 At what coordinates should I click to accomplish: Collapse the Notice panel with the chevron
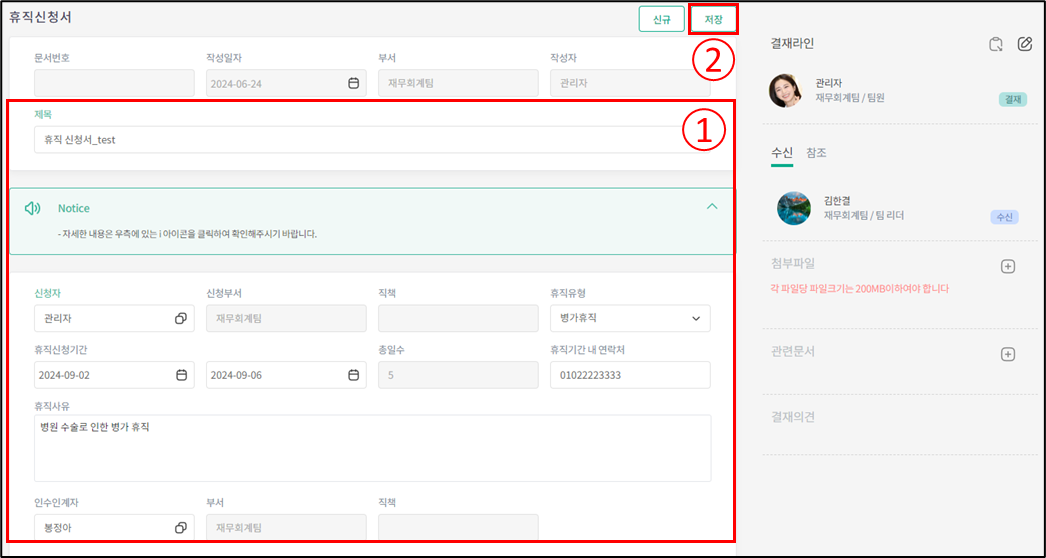pos(712,207)
